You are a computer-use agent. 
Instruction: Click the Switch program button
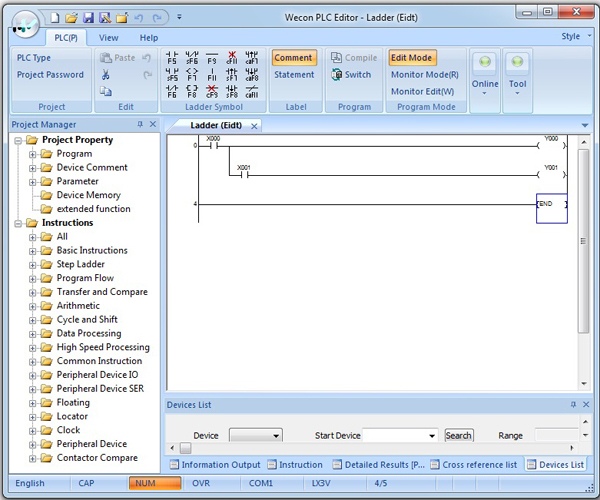click(x=351, y=75)
